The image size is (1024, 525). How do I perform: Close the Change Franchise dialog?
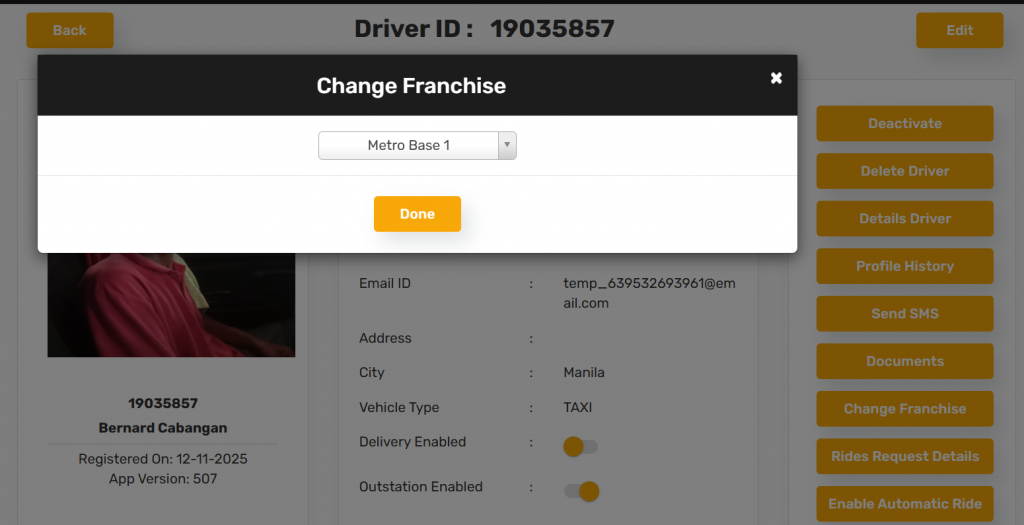click(776, 78)
